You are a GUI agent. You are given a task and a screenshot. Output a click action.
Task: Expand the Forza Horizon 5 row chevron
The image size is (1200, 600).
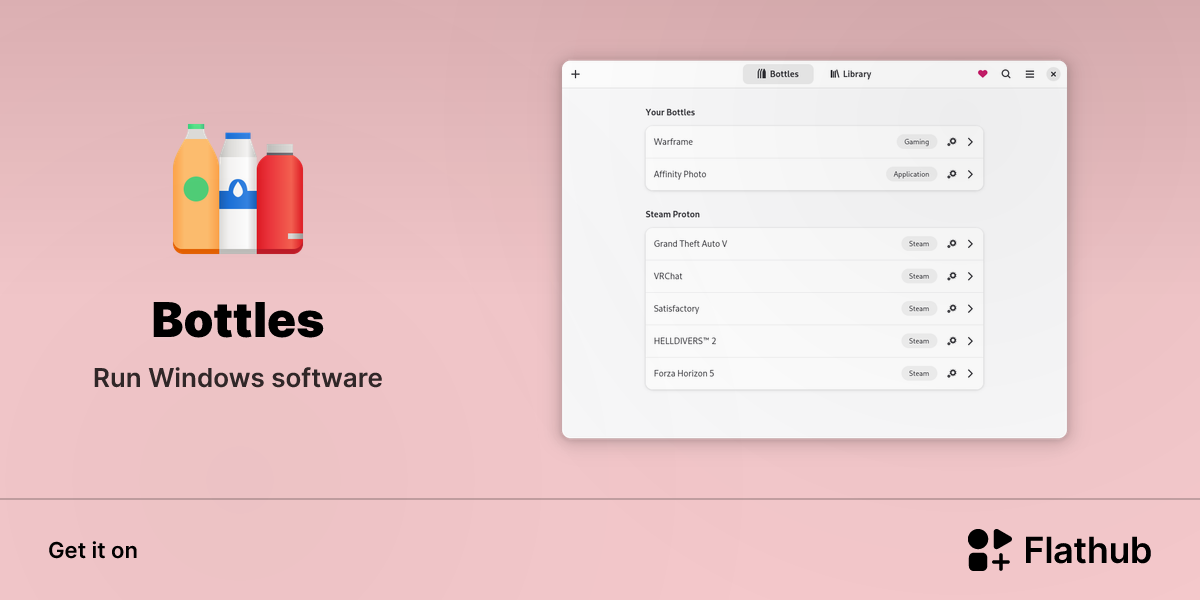pos(970,374)
